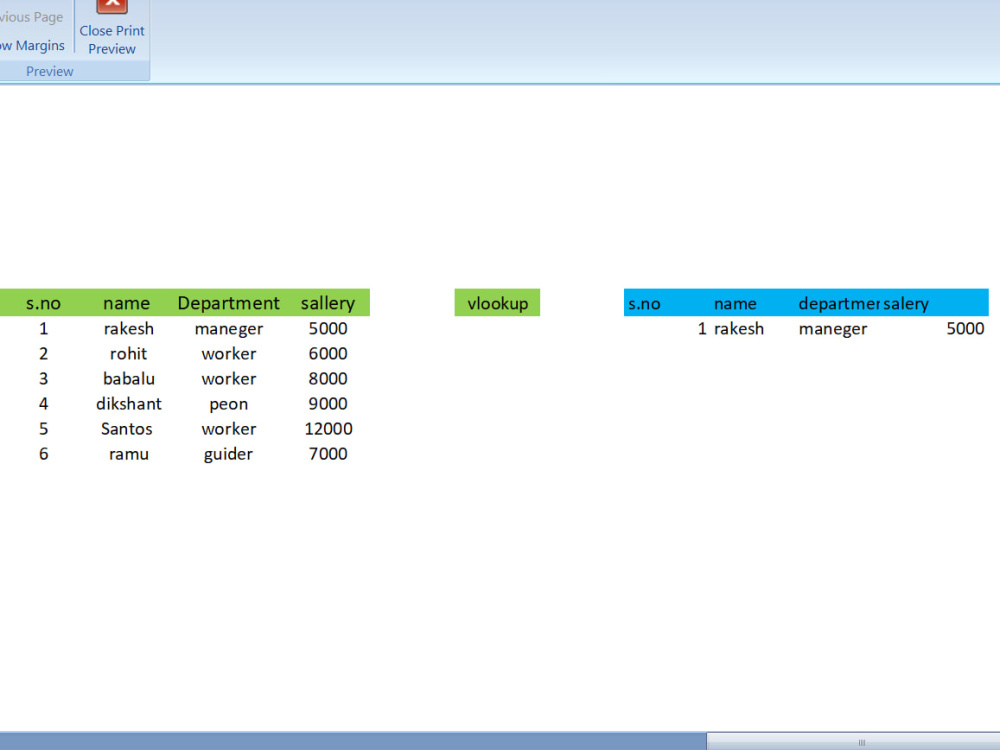1000x750 pixels.
Task: Click serial number 6 in ramu's row
Action: (x=43, y=454)
